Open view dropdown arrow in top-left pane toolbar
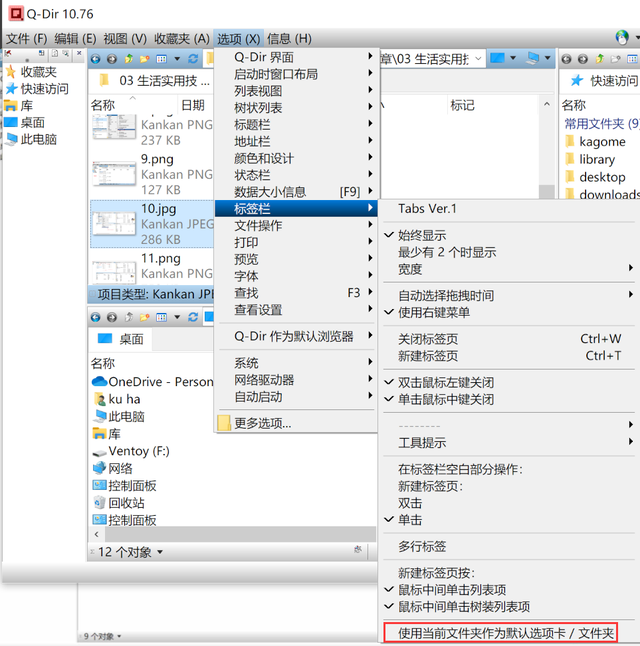The image size is (640, 646). [177, 59]
